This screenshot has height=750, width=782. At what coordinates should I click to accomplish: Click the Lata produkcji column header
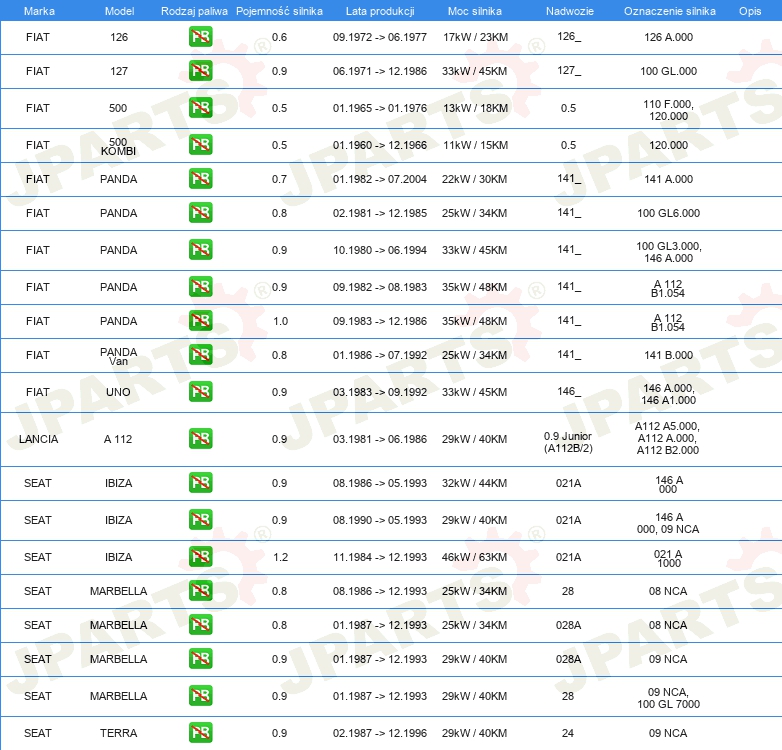(x=380, y=11)
